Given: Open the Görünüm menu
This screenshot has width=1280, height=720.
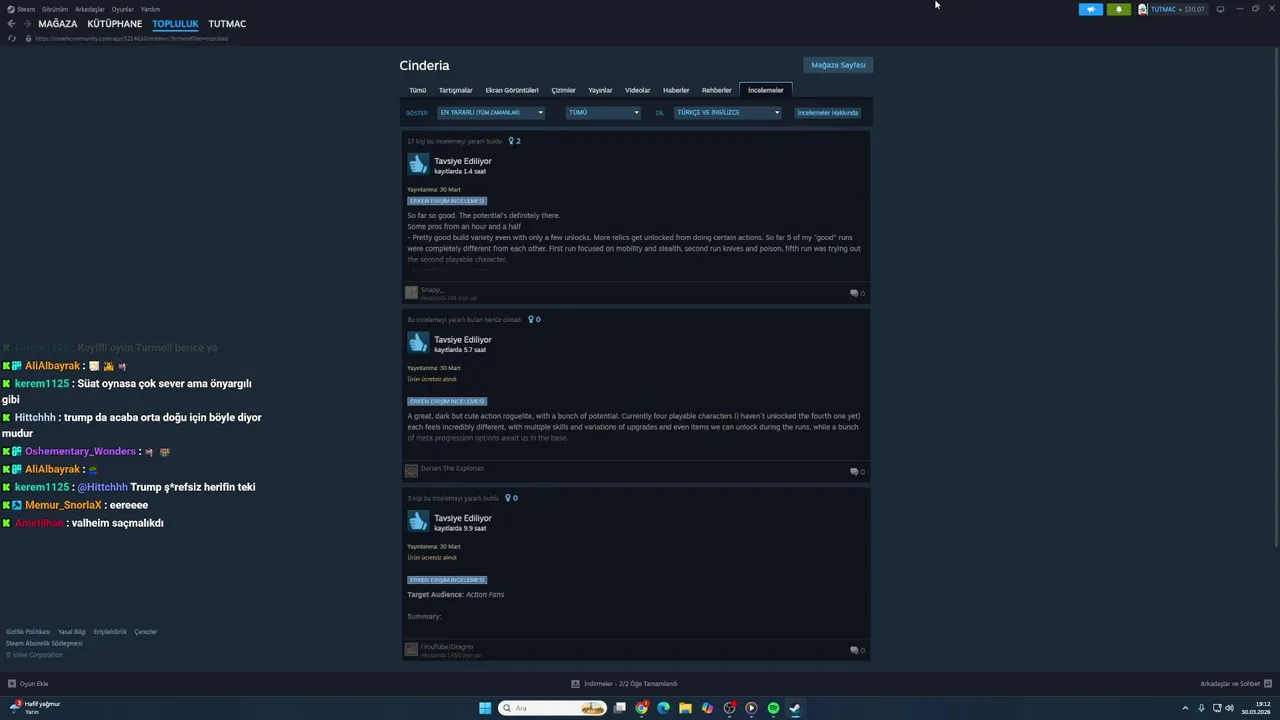Looking at the screenshot, I should 55,9.
